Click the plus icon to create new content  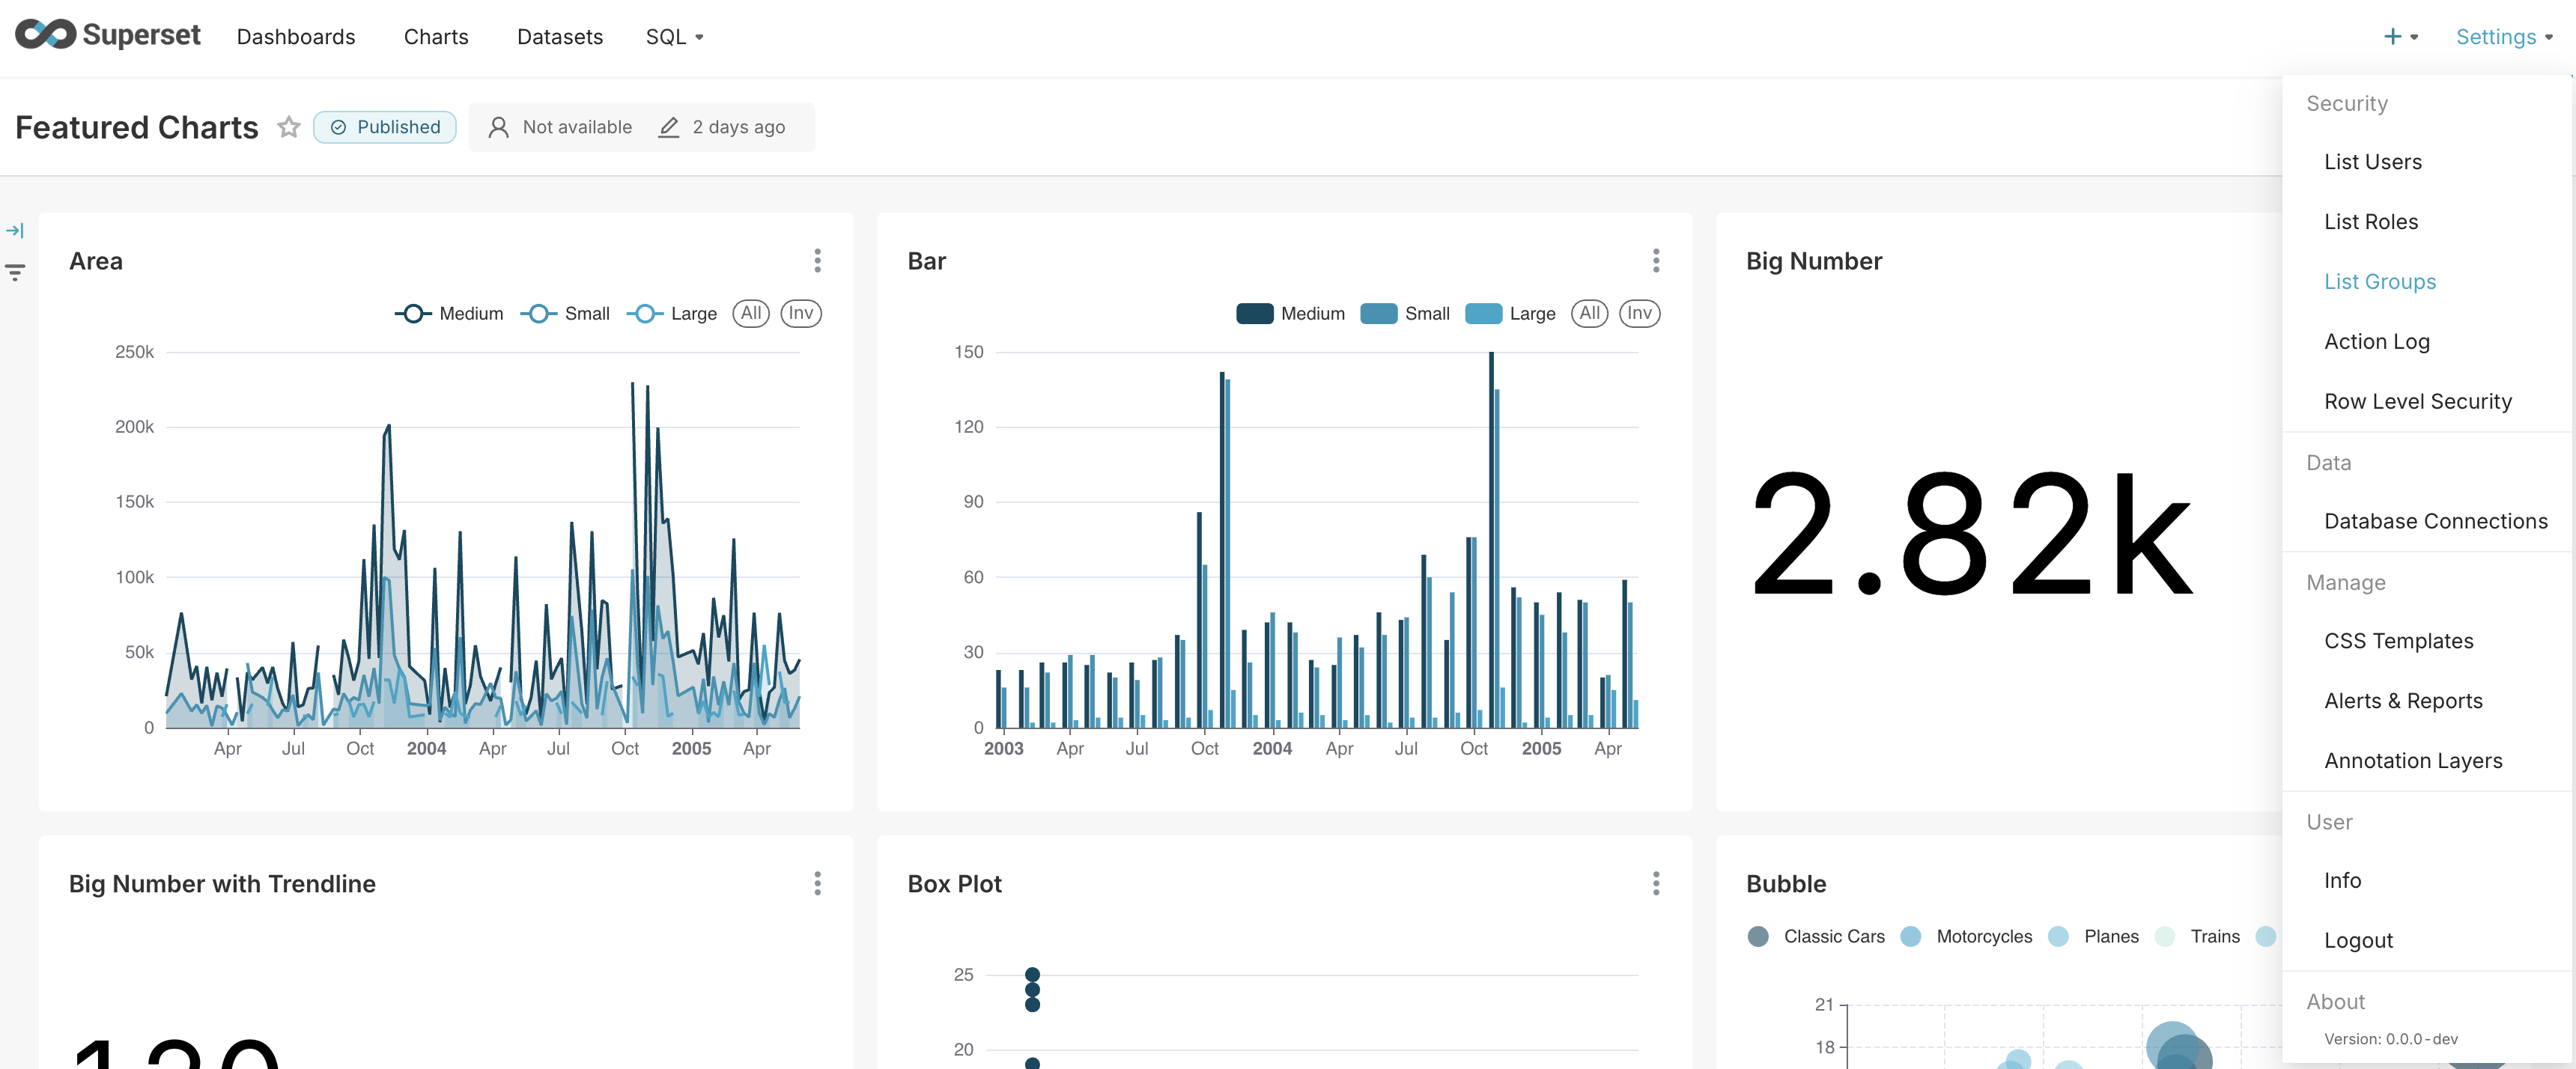click(x=2392, y=36)
